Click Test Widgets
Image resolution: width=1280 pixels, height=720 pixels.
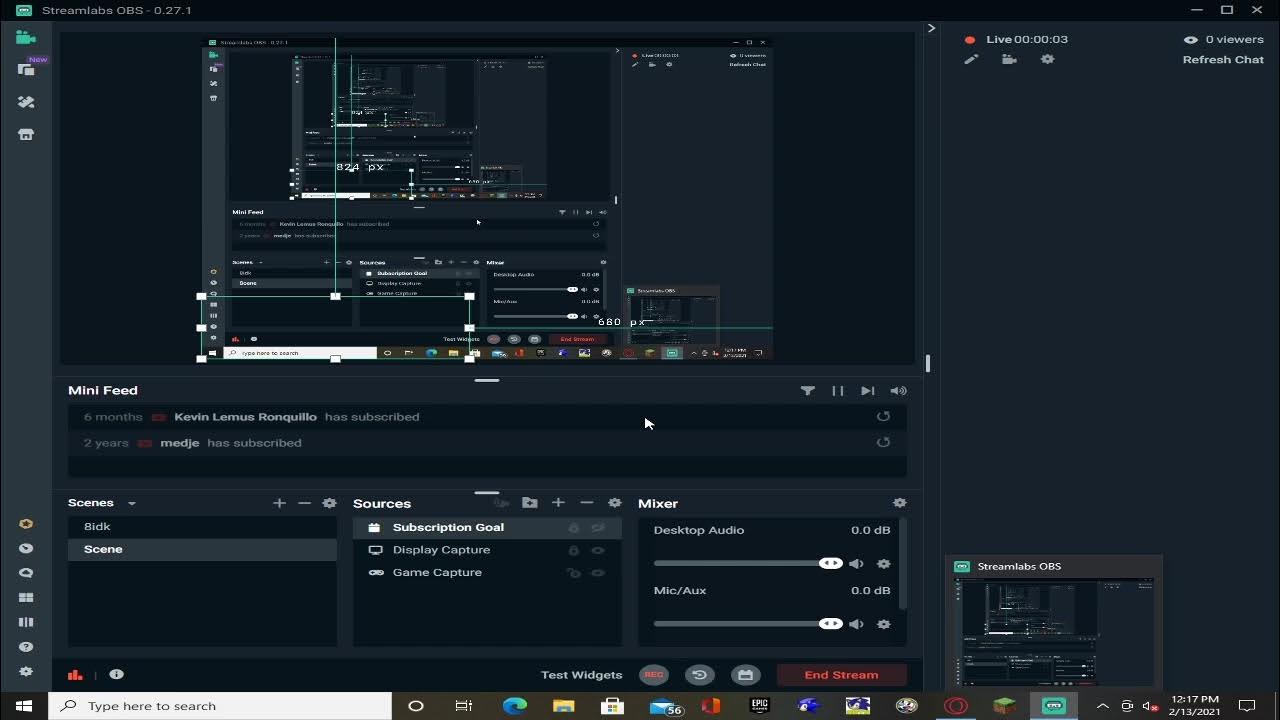click(581, 675)
